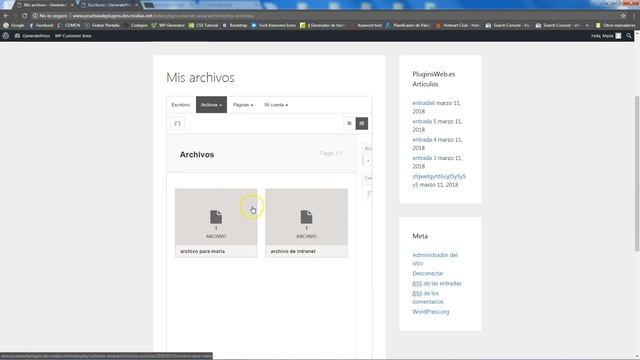Open the Hotmart Club bookmark
The width and height of the screenshot is (640, 360).
[x=458, y=25]
